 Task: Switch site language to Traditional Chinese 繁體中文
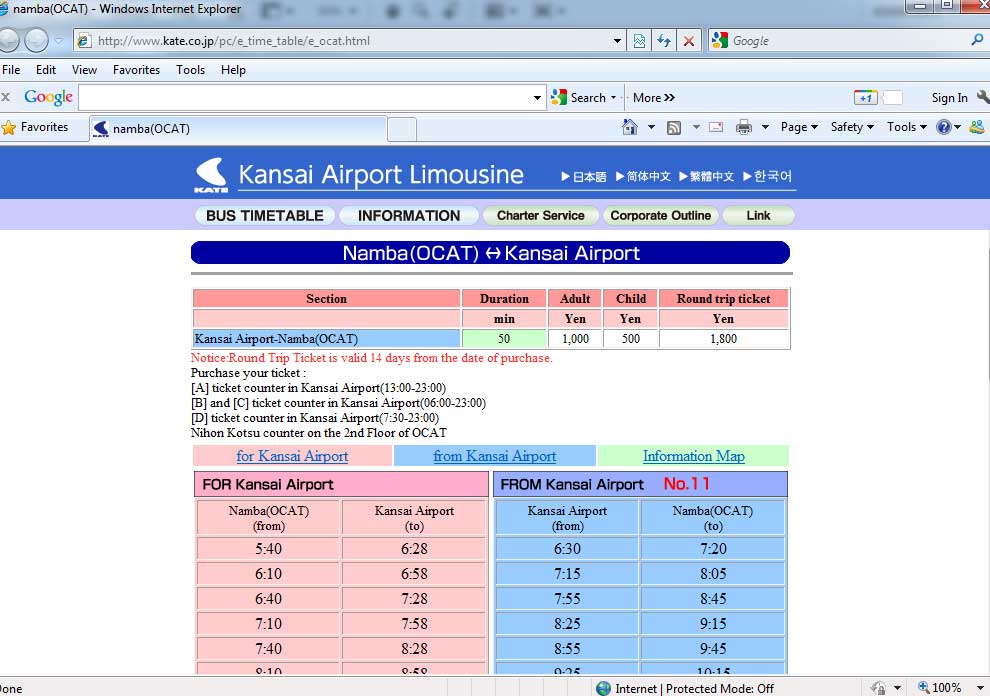pos(707,176)
